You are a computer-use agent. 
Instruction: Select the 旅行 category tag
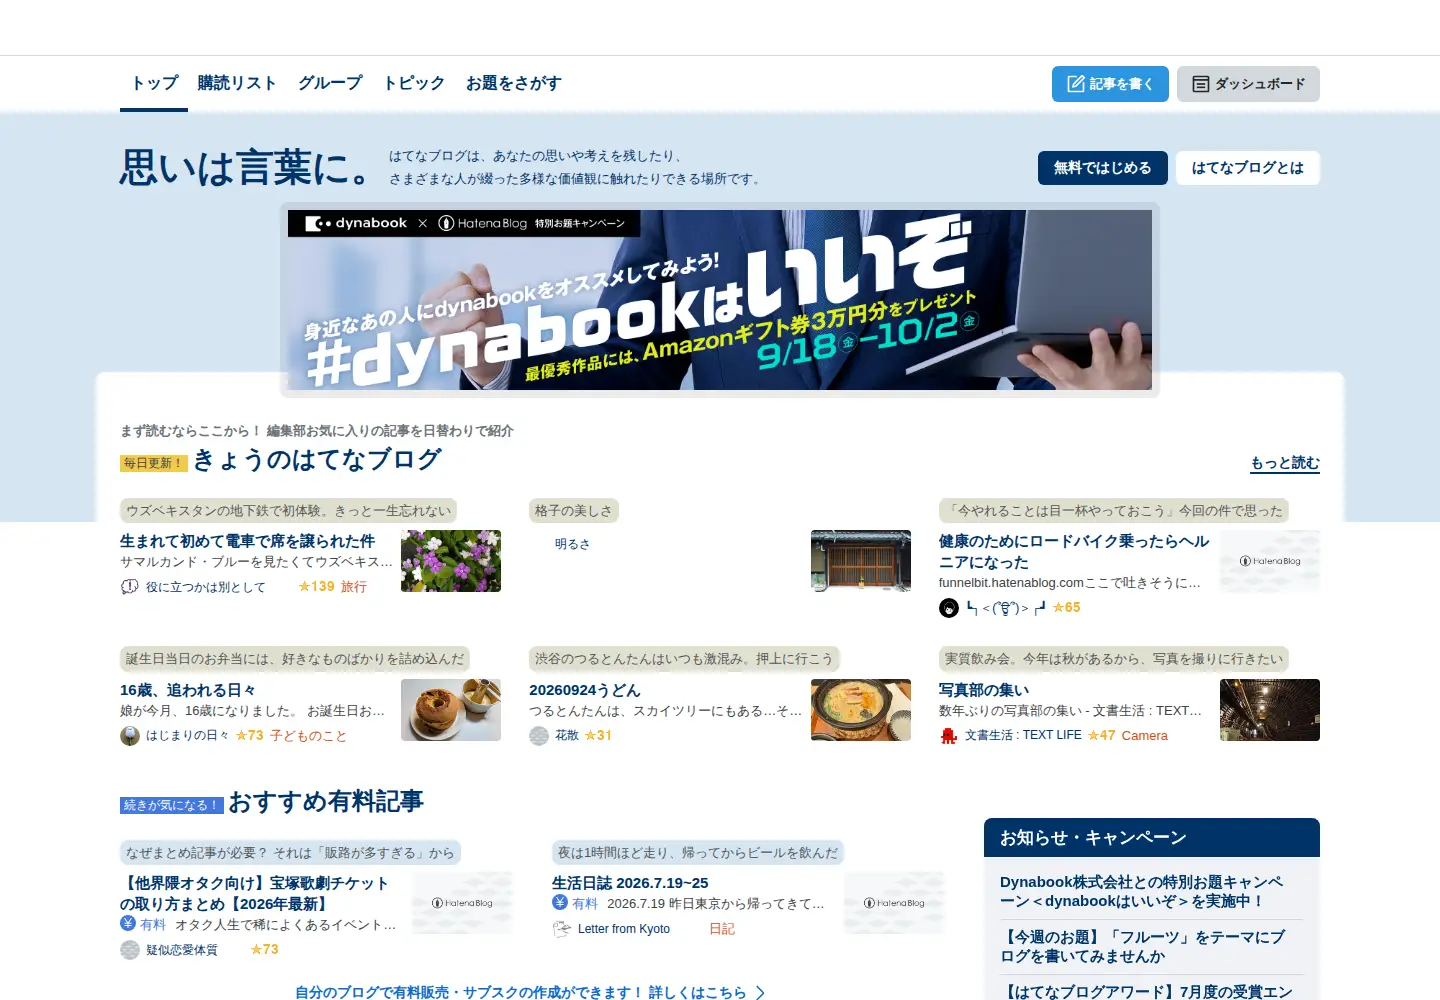[x=354, y=587]
